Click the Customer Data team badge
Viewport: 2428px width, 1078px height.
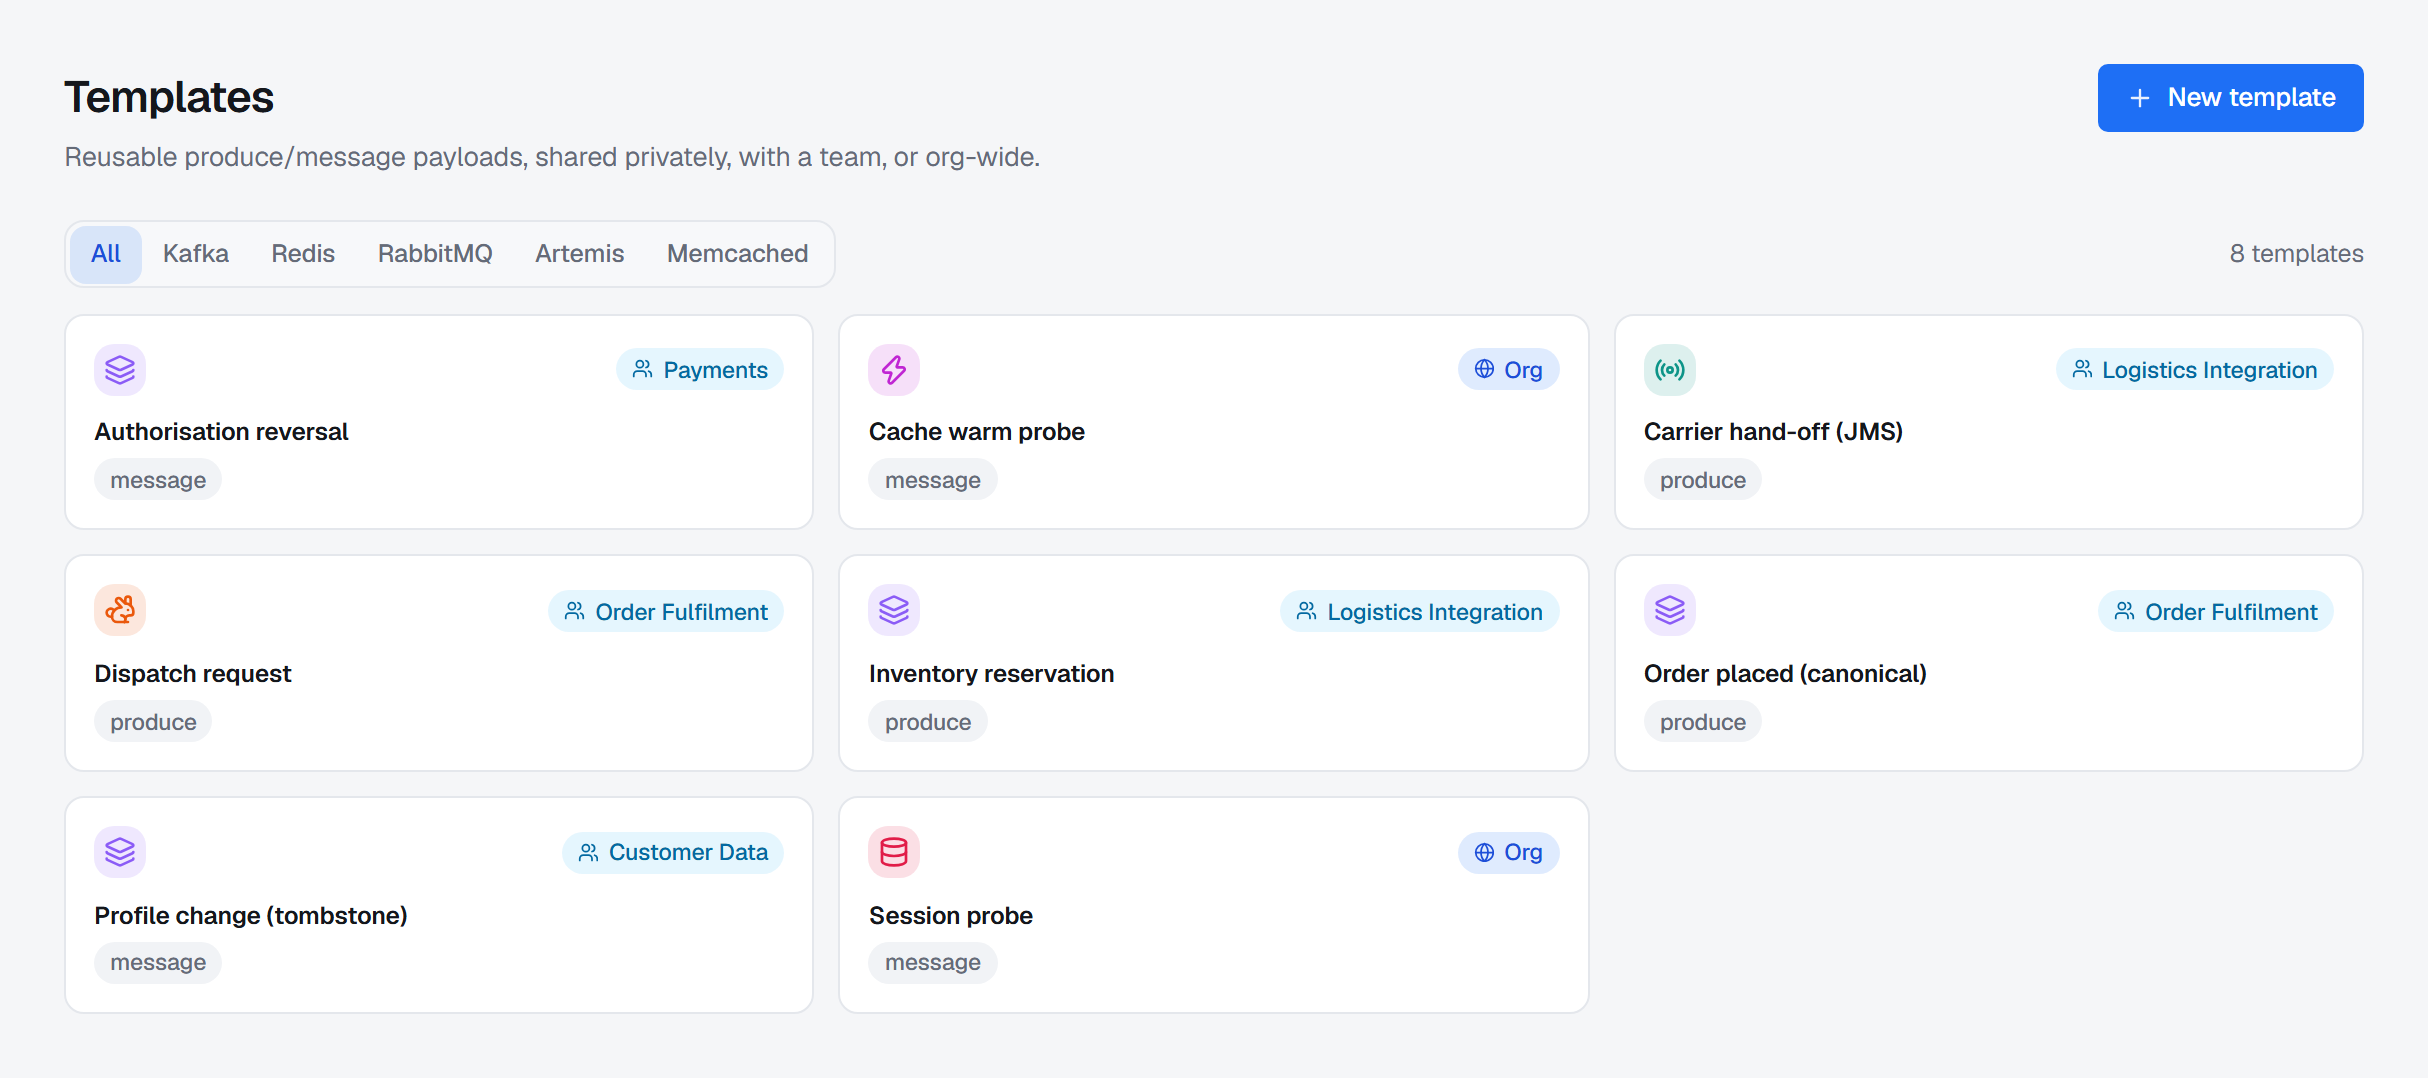[x=673, y=852]
